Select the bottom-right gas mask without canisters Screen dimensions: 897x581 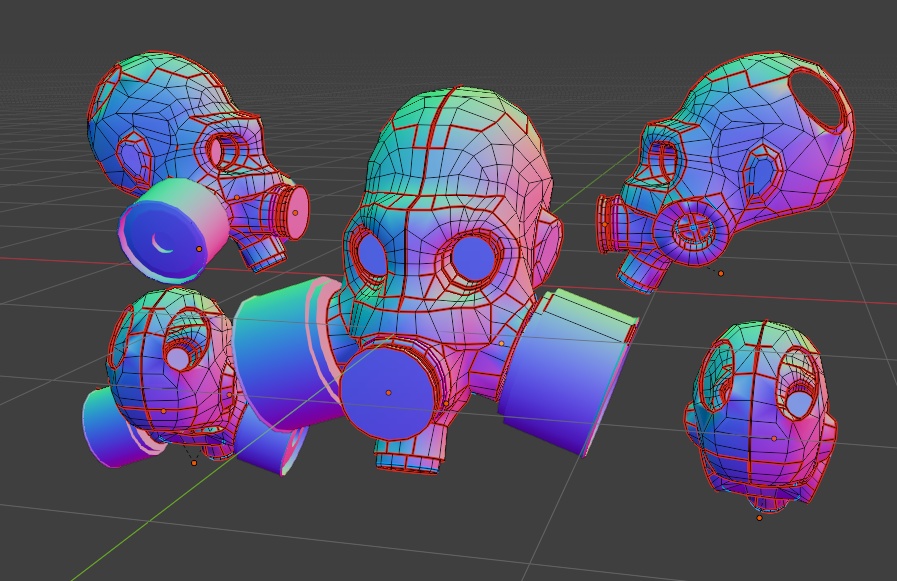tap(761, 415)
